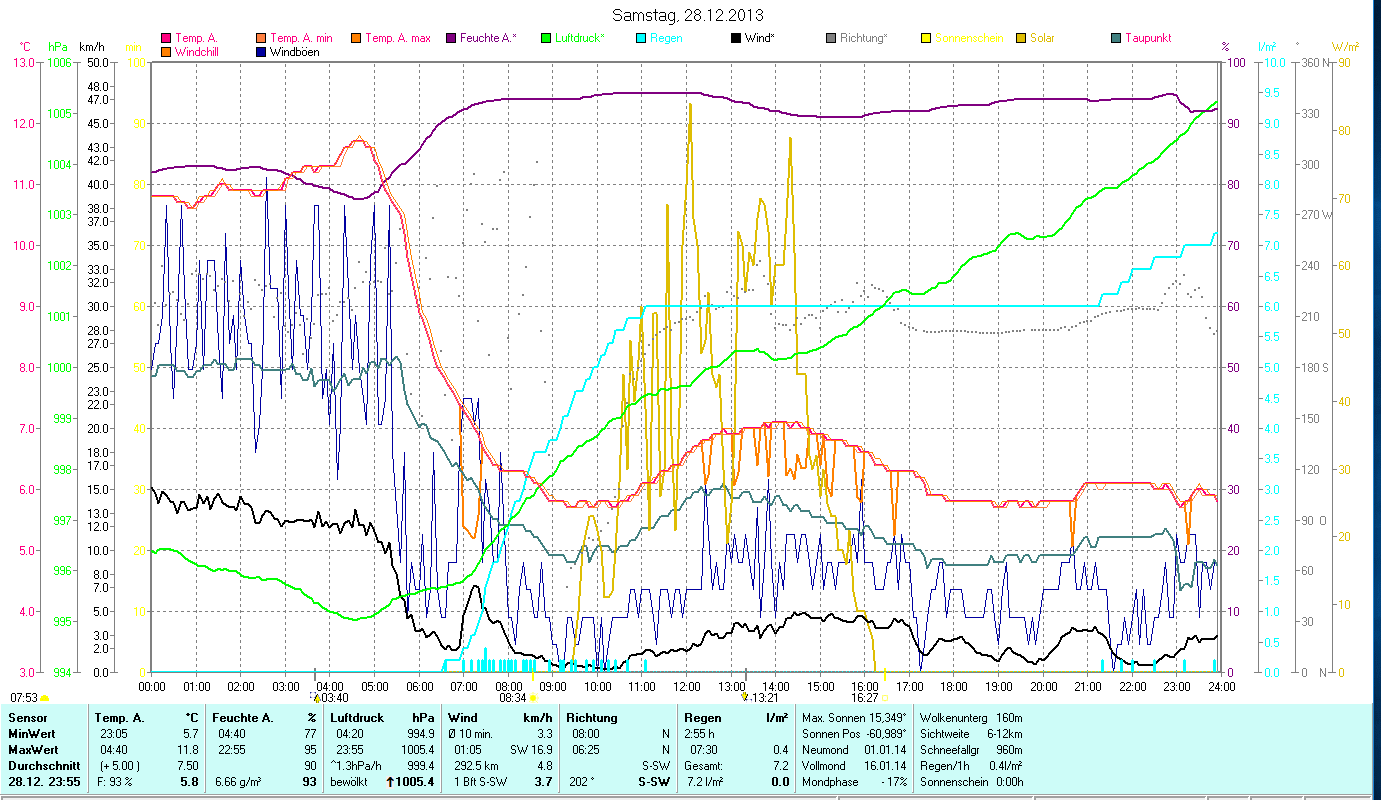Image resolution: width=1381 pixels, height=800 pixels.
Task: Click the rising pressure arrow beside 1005.4
Action: pyautogui.click(x=391, y=781)
